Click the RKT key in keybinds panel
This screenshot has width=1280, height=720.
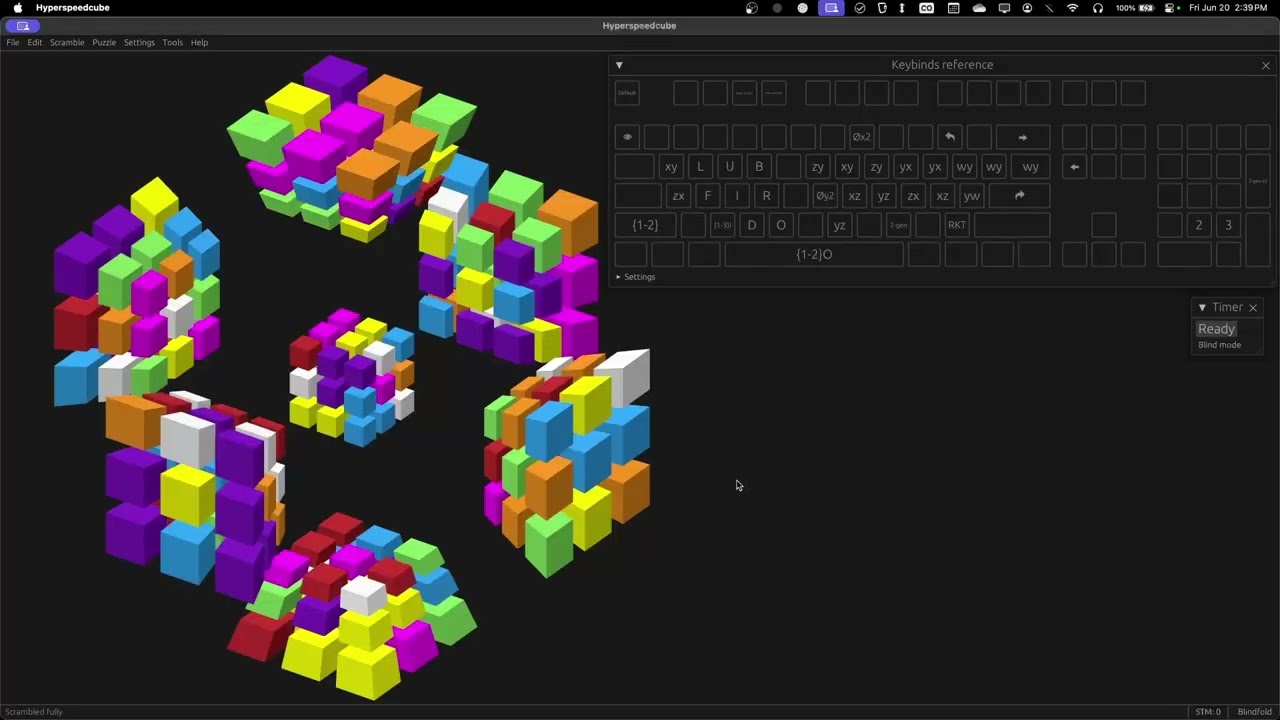pos(957,225)
